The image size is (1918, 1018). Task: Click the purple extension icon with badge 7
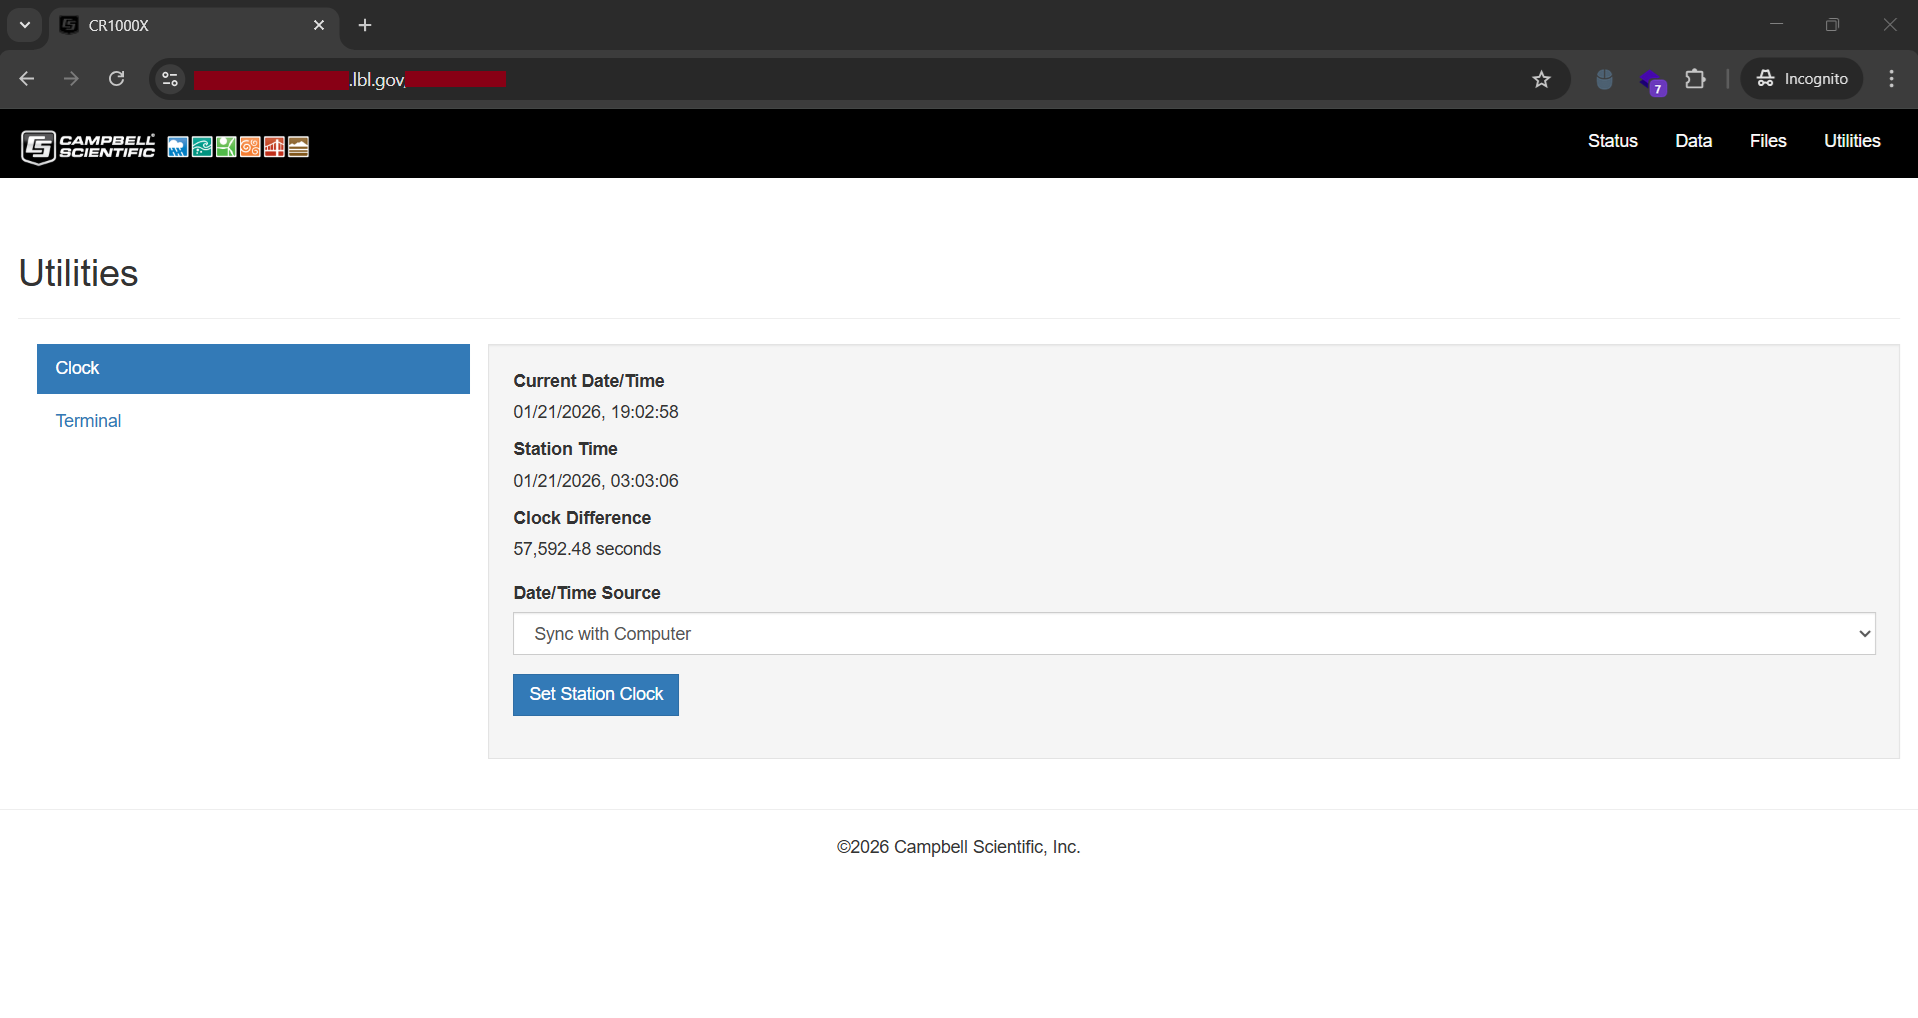(x=1651, y=80)
